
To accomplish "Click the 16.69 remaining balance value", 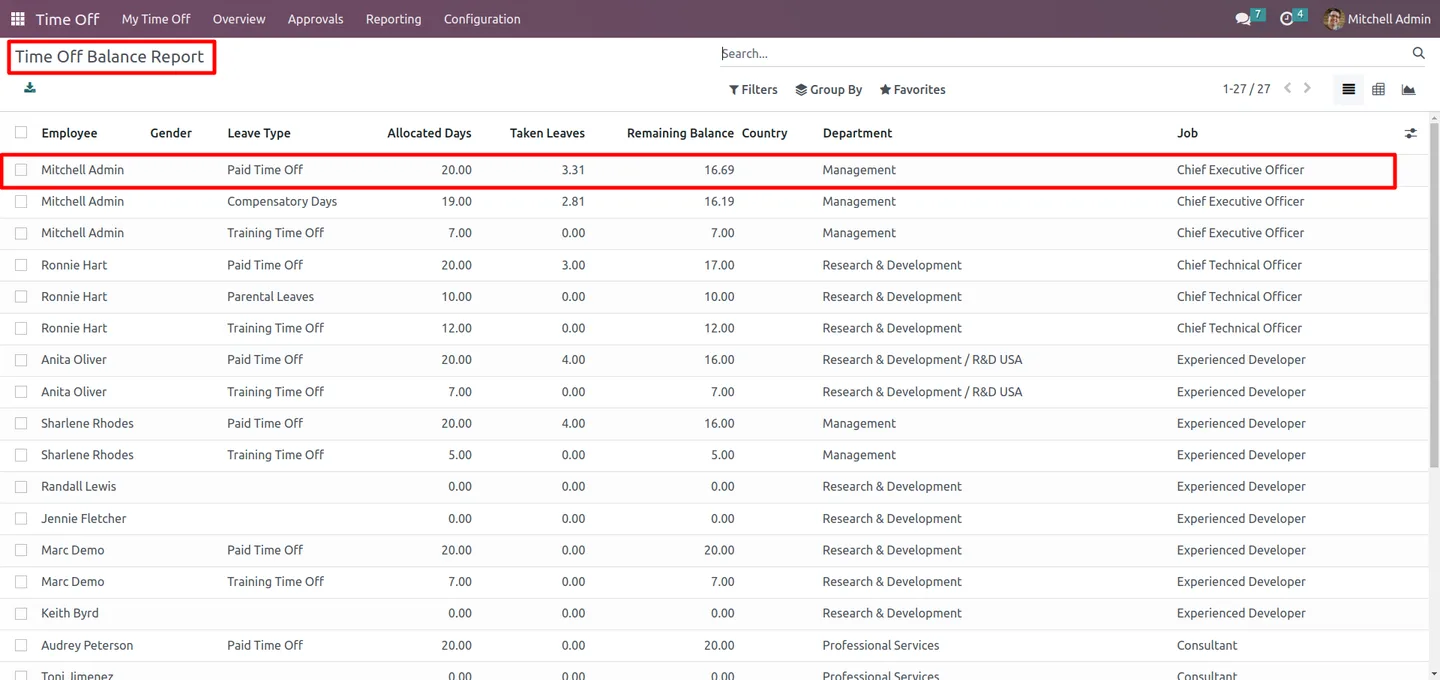I will (719, 170).
